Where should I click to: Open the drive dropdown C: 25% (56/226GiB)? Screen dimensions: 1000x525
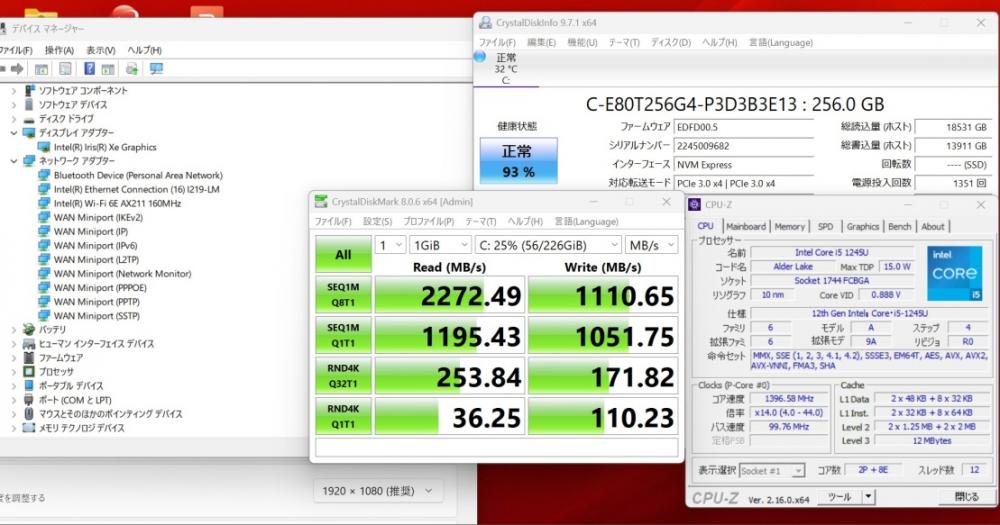(x=547, y=245)
